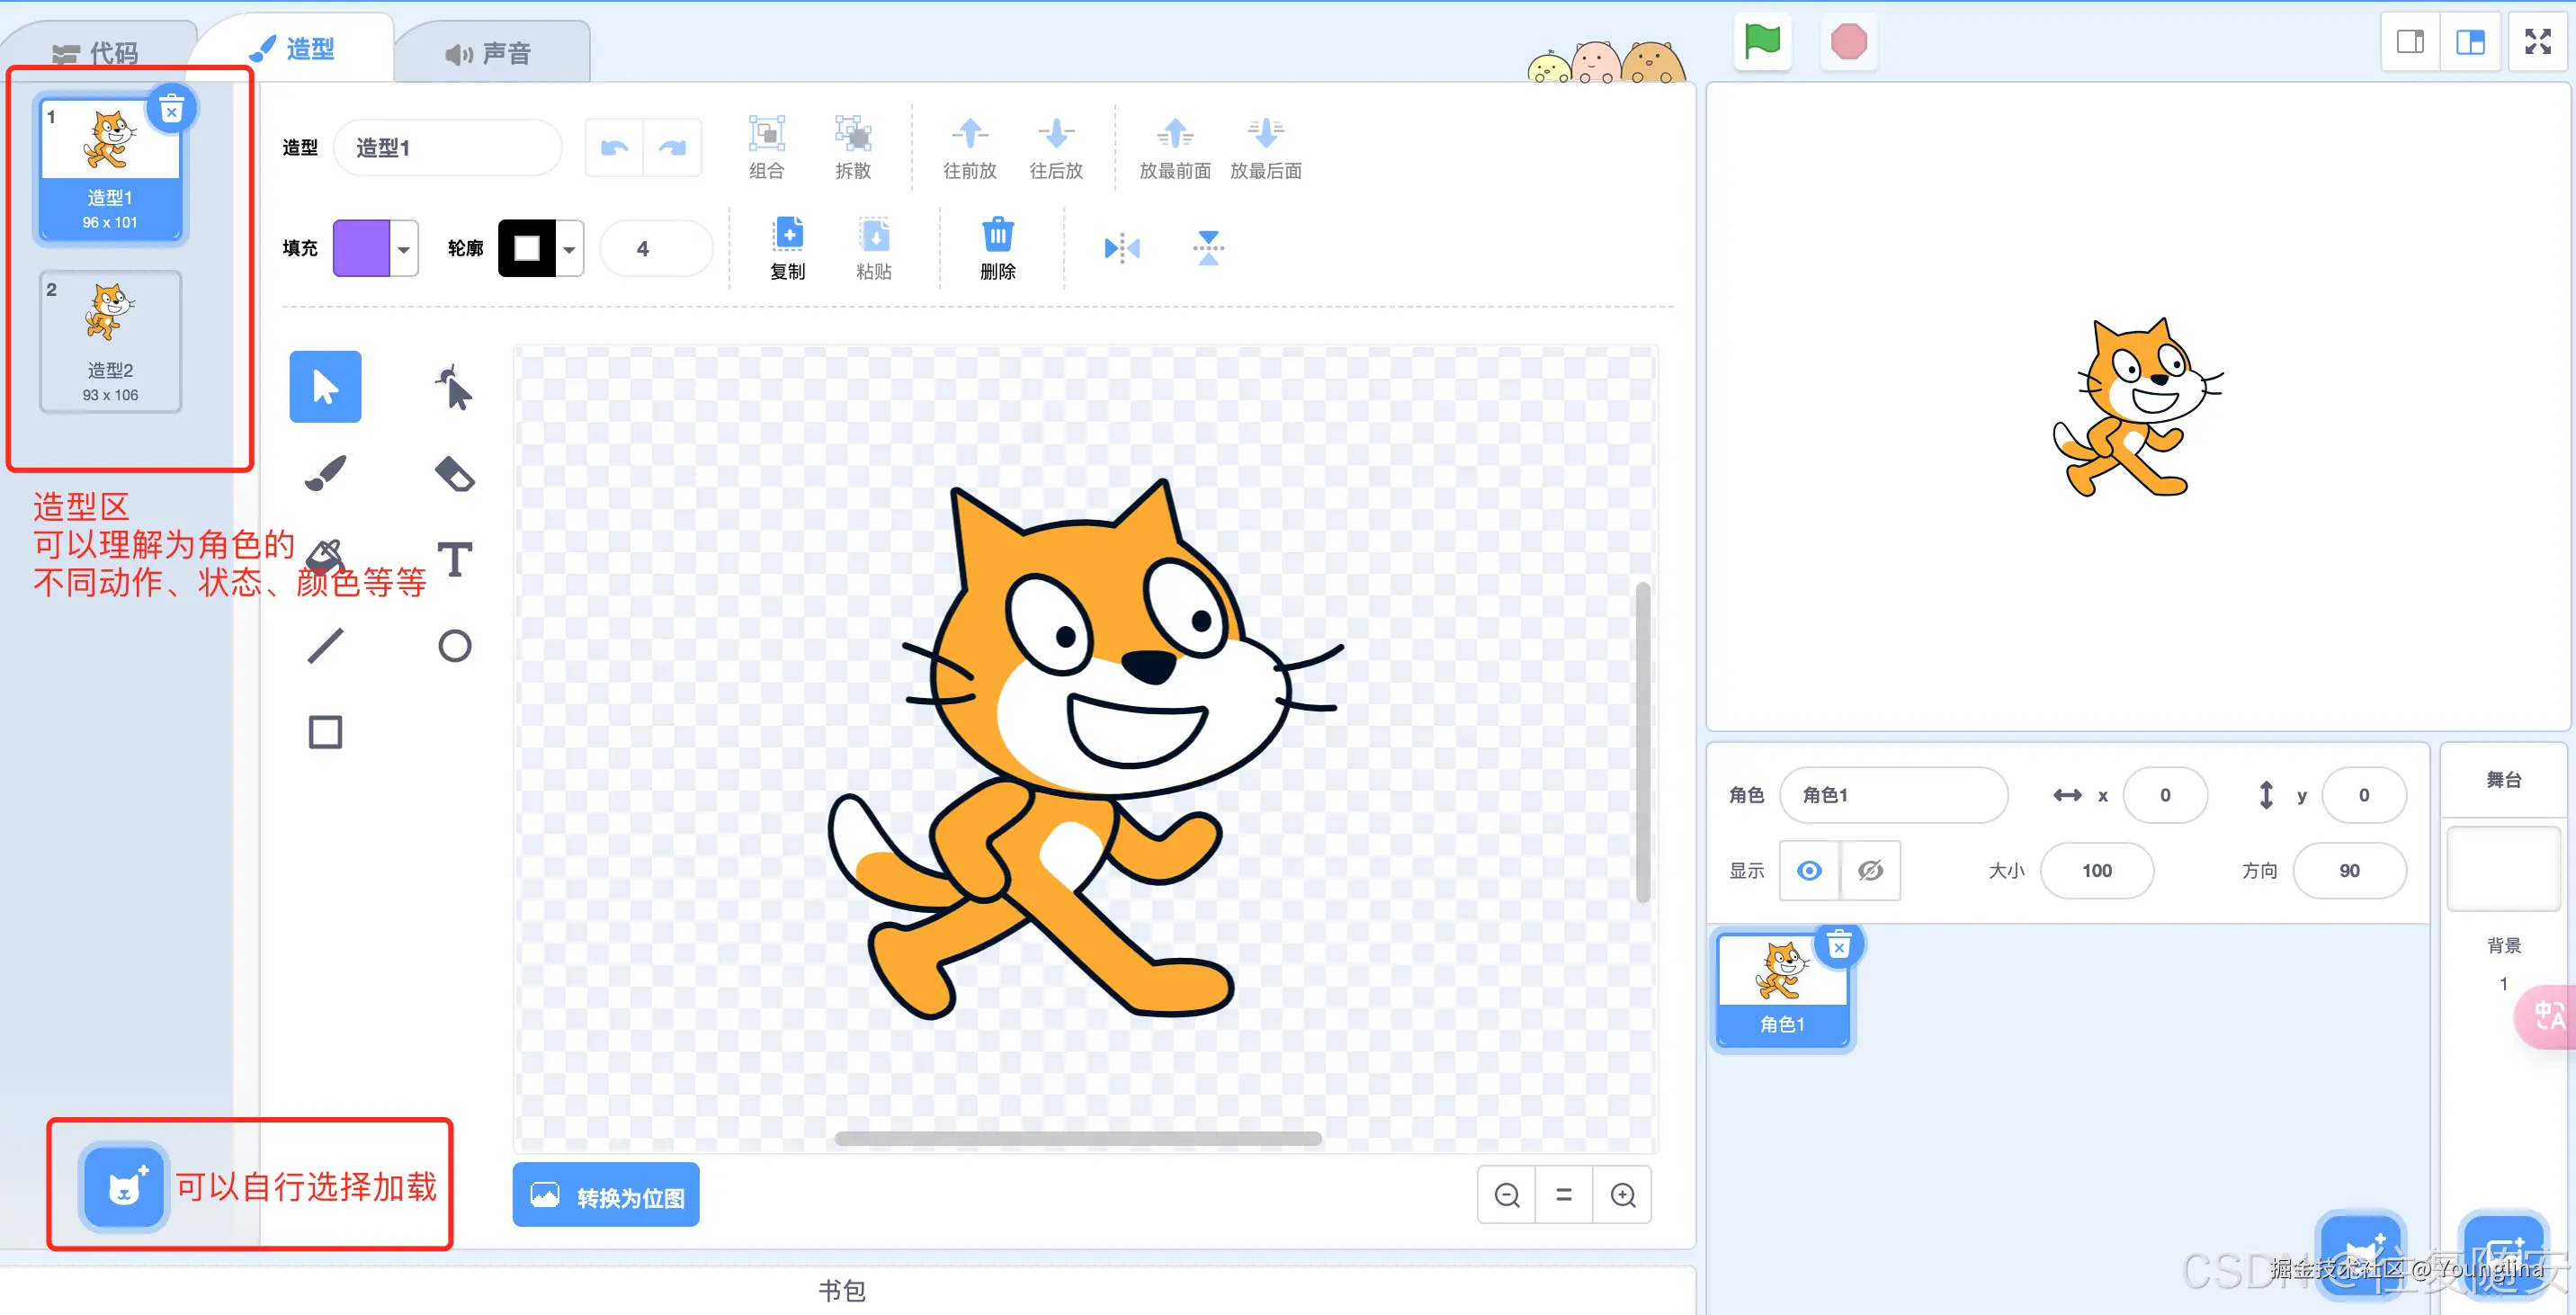The image size is (2576, 1315).
Task: Select the Text tool
Action: [x=455, y=560]
